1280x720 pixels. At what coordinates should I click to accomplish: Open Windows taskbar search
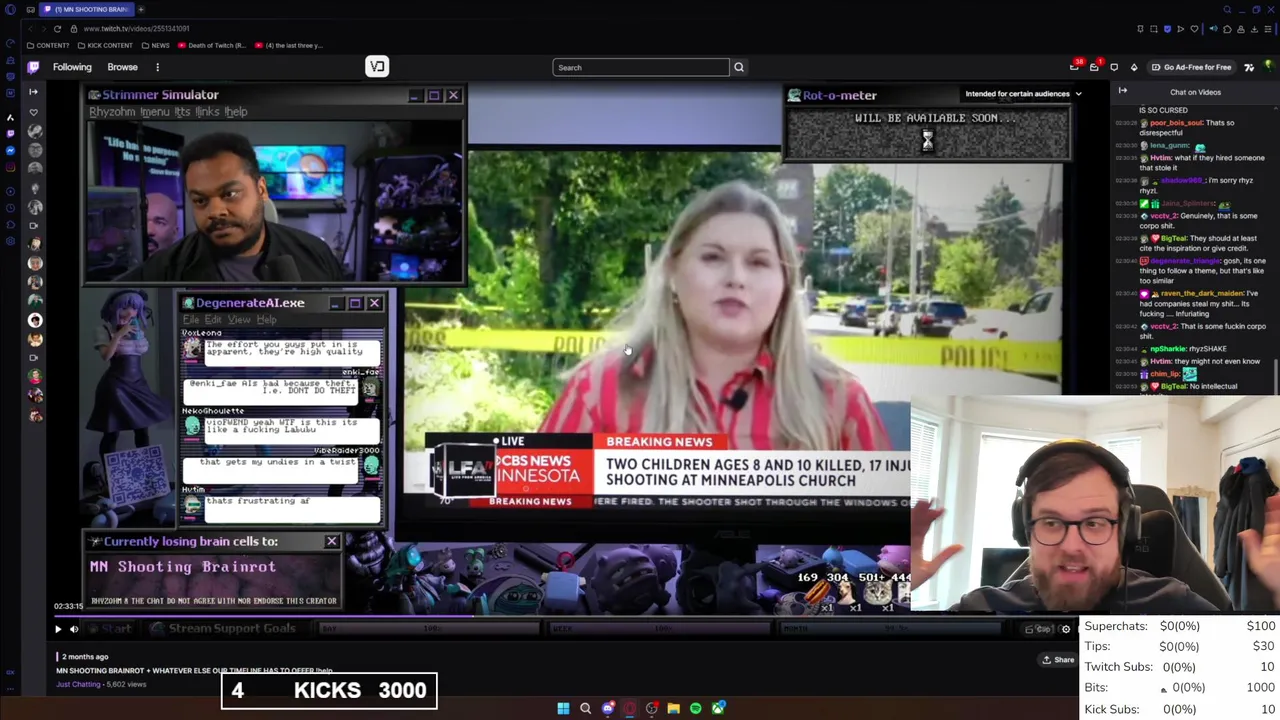pyautogui.click(x=586, y=708)
